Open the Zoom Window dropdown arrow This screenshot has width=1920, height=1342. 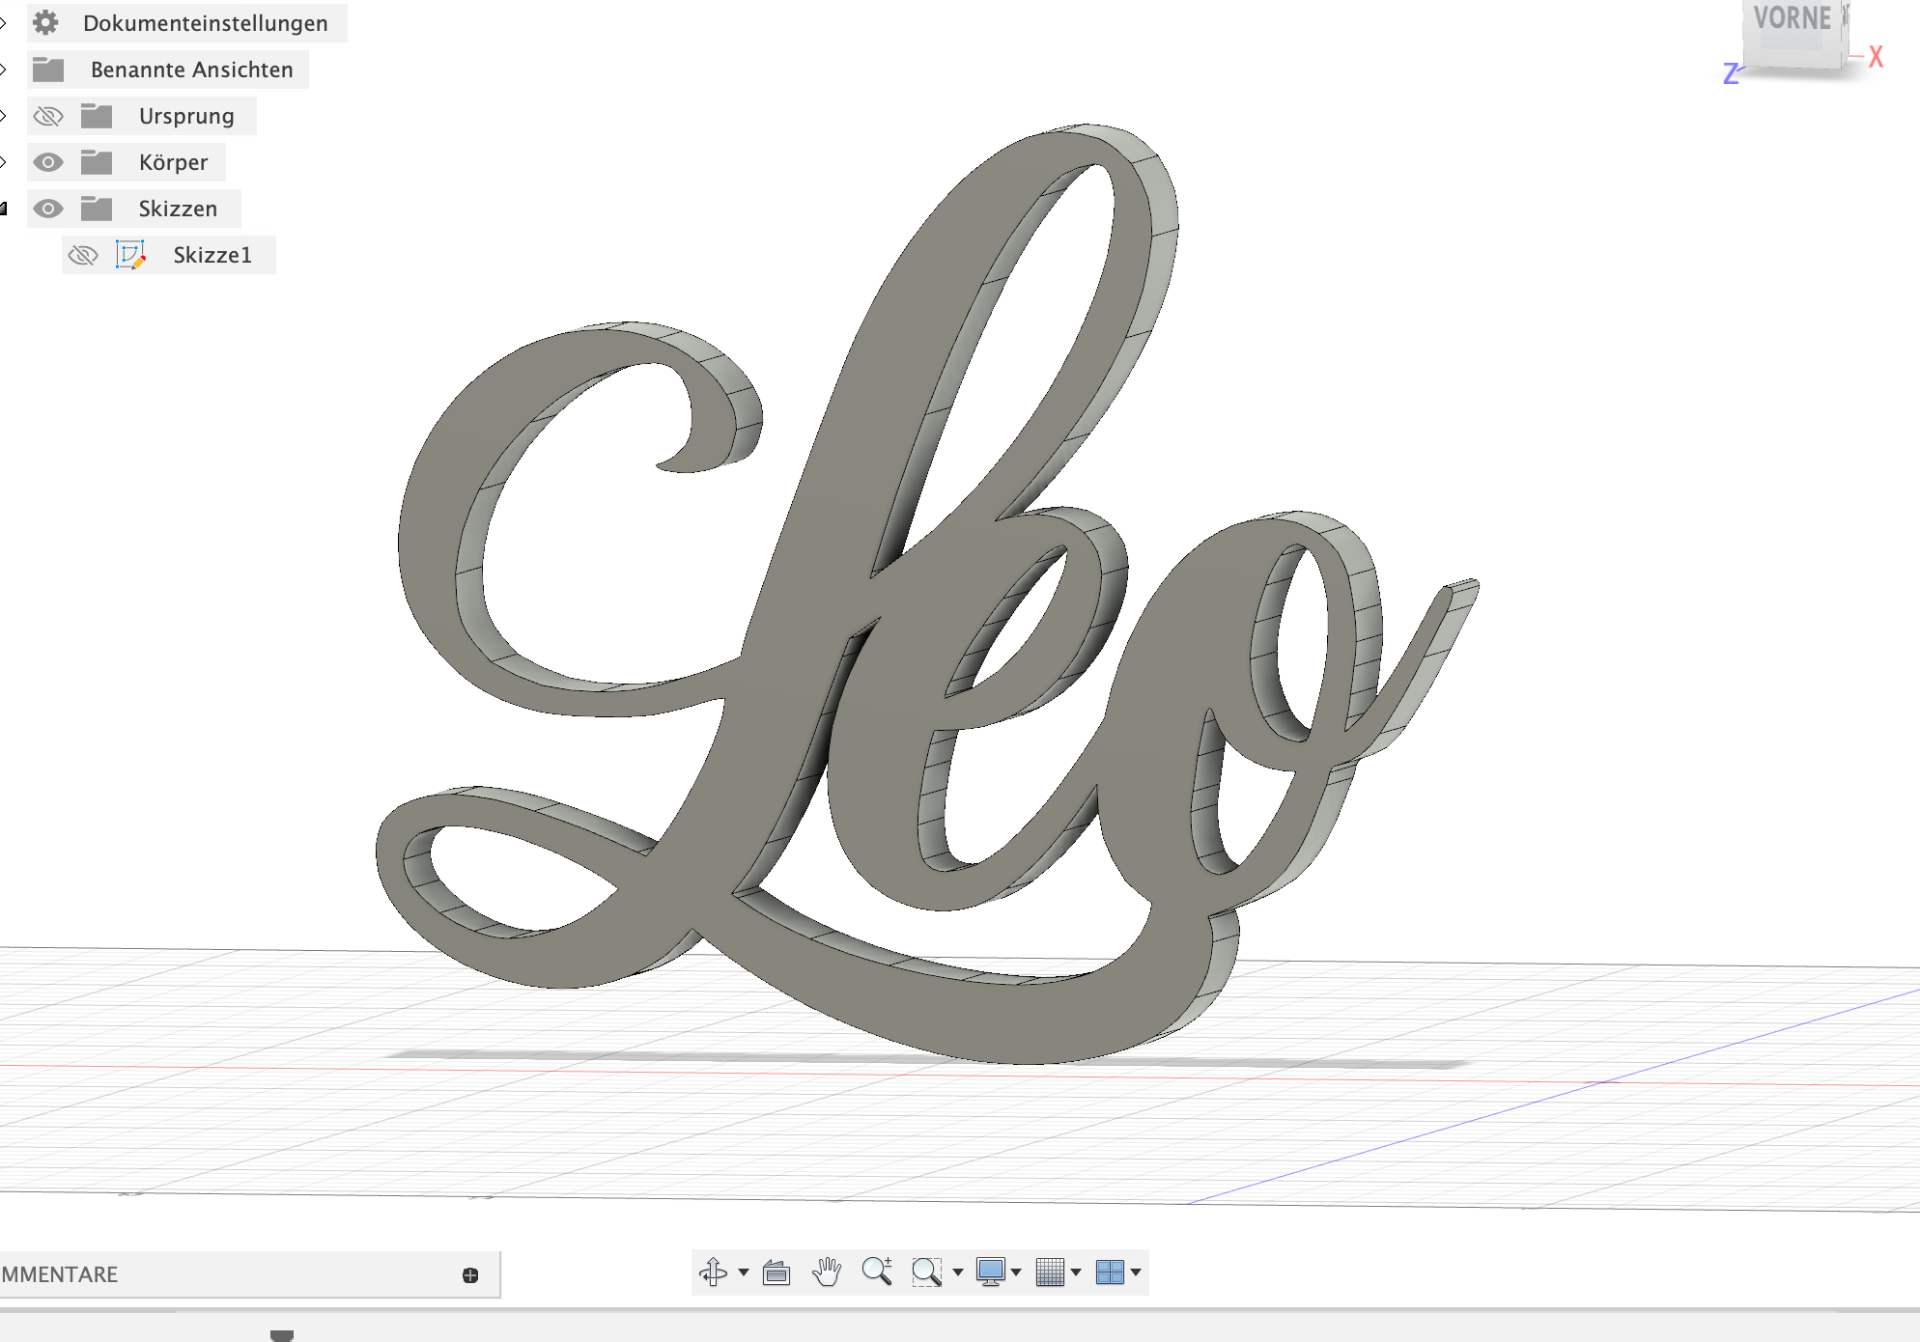pos(958,1272)
